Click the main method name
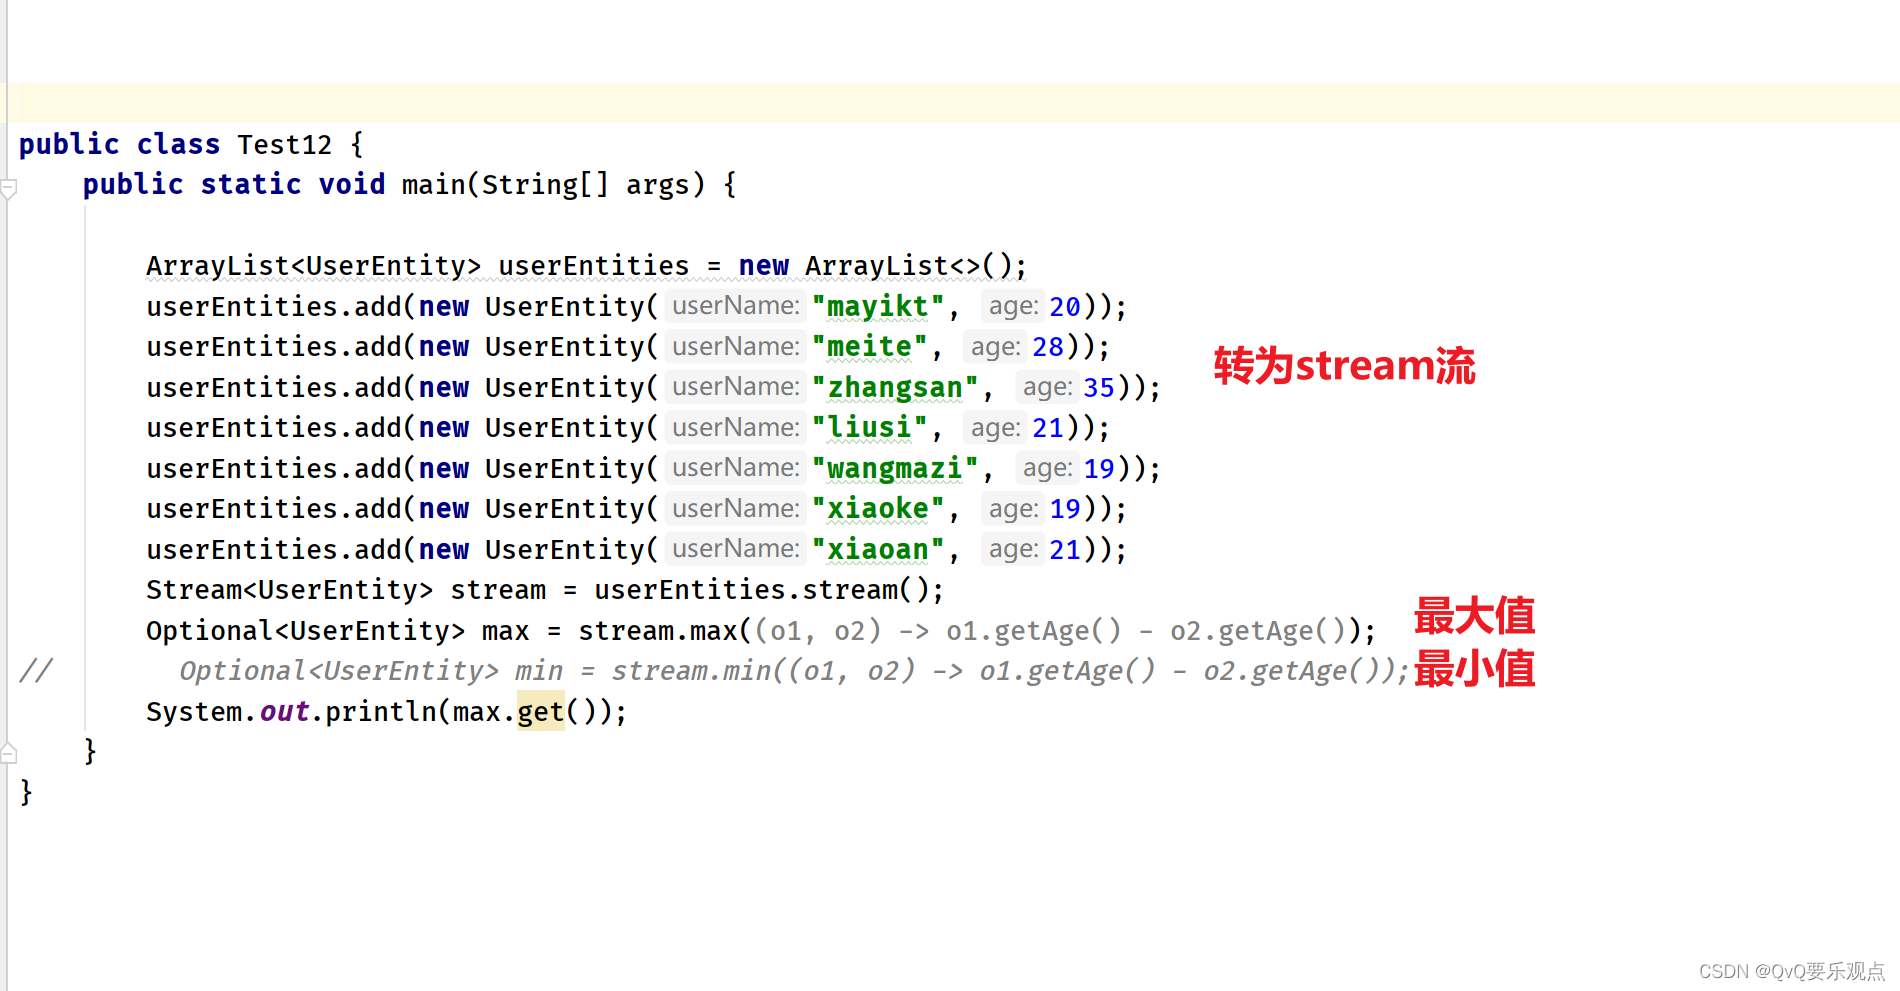The image size is (1900, 991). [x=433, y=185]
